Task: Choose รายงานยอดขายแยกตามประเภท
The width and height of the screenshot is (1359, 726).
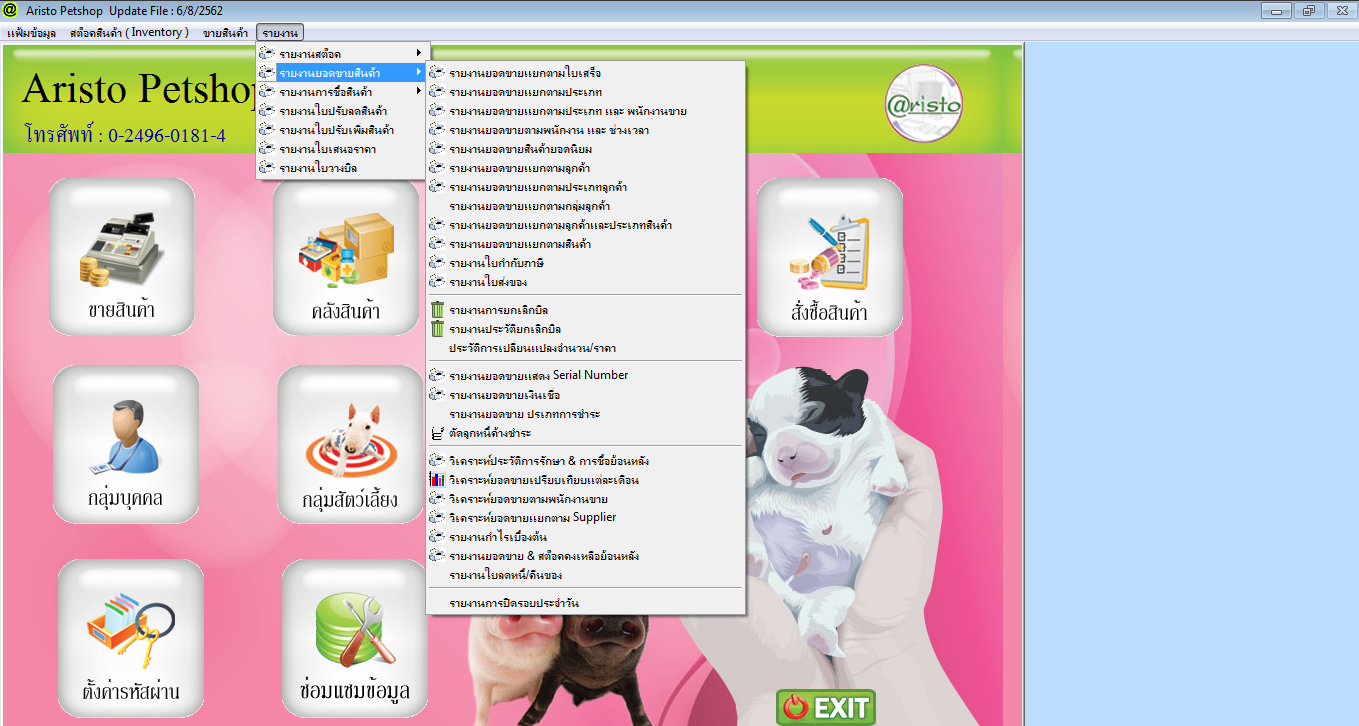Action: (585, 92)
